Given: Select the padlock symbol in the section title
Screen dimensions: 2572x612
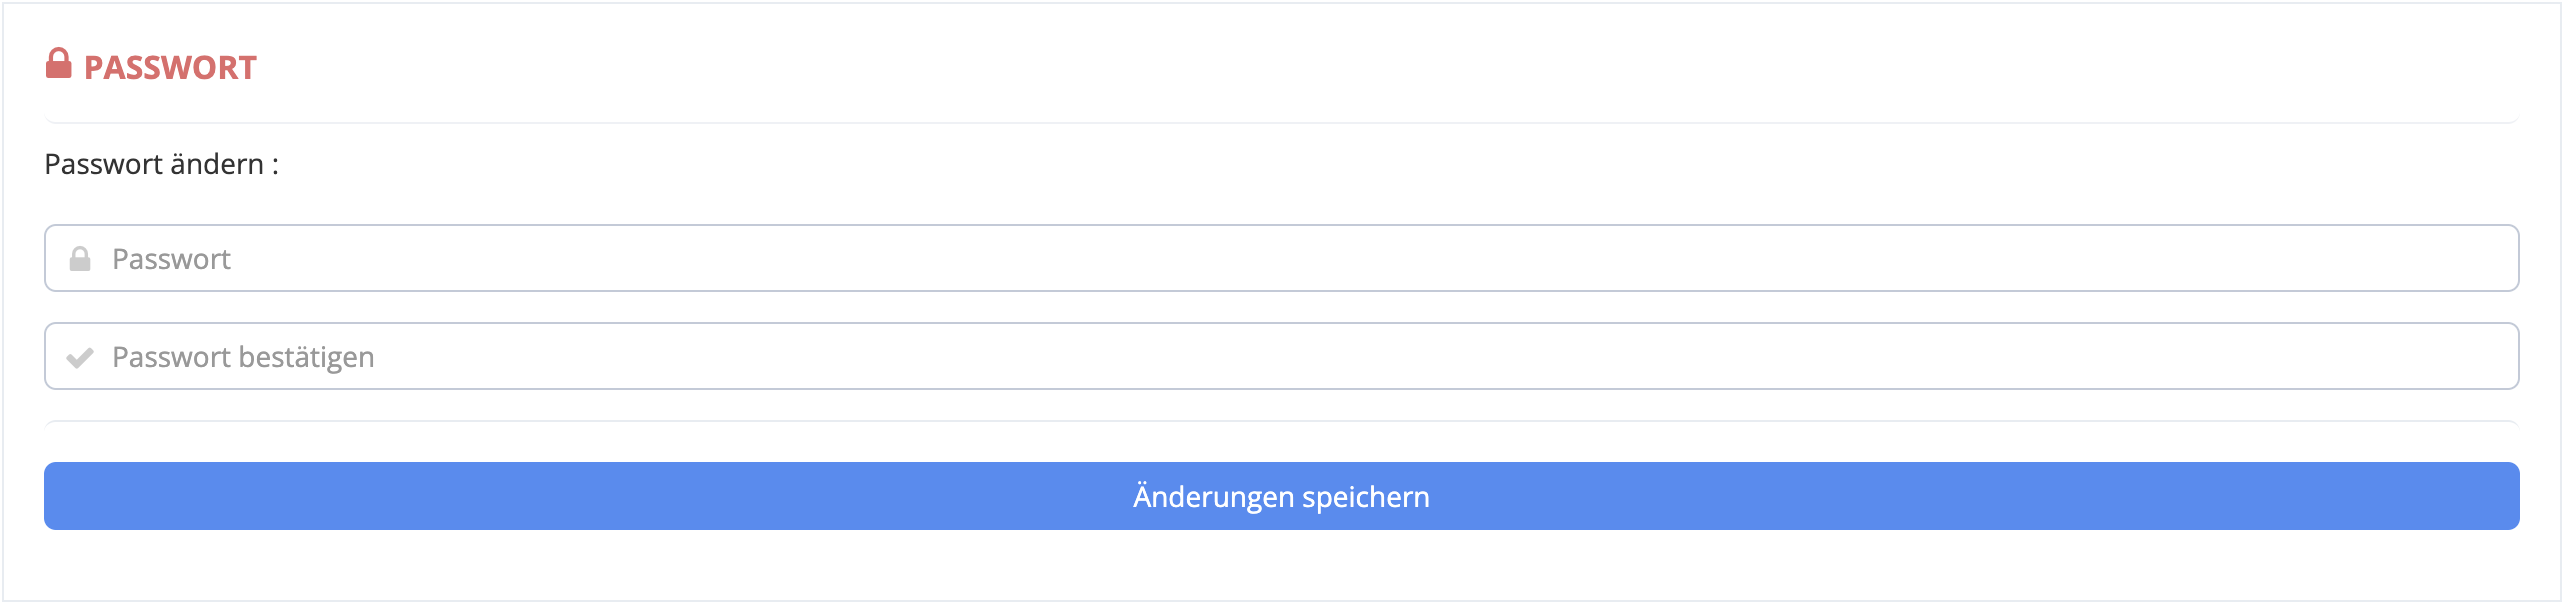Looking at the screenshot, I should pyautogui.click(x=59, y=63).
